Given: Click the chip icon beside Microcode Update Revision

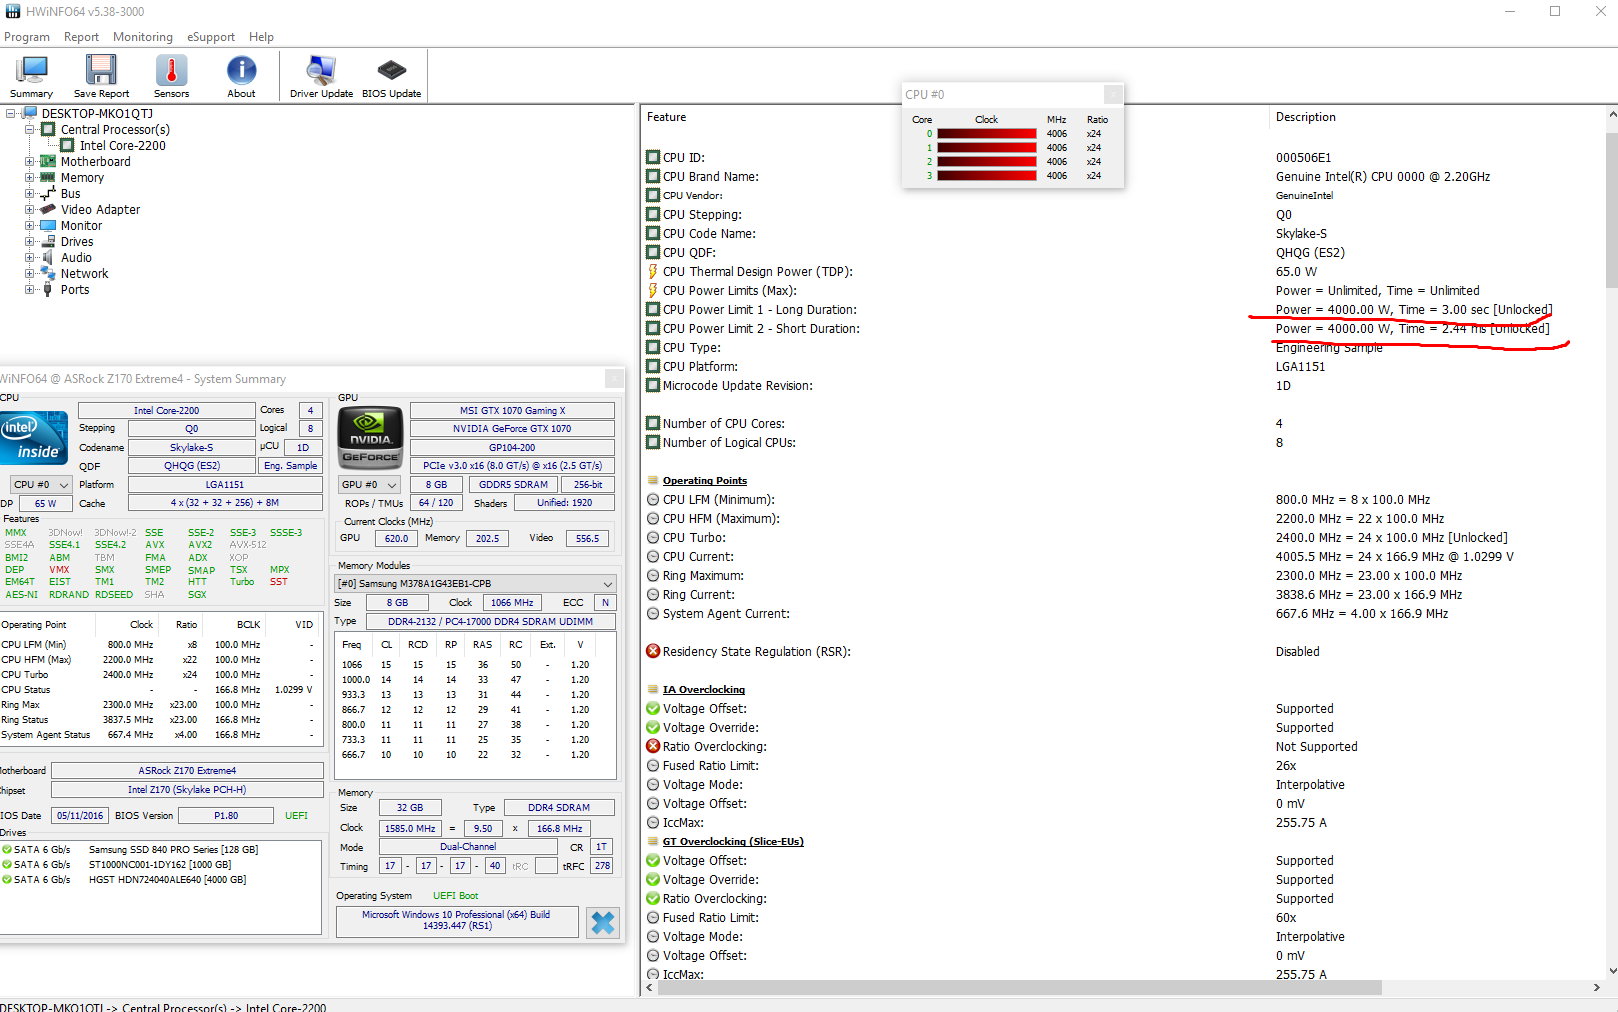Looking at the screenshot, I should tap(653, 385).
